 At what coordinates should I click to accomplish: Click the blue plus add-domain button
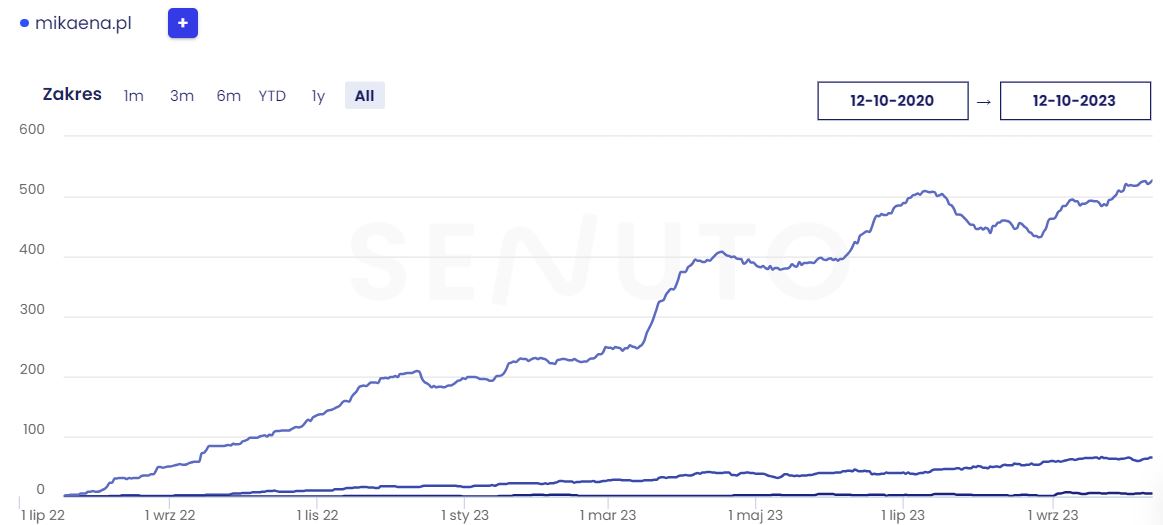click(x=183, y=23)
